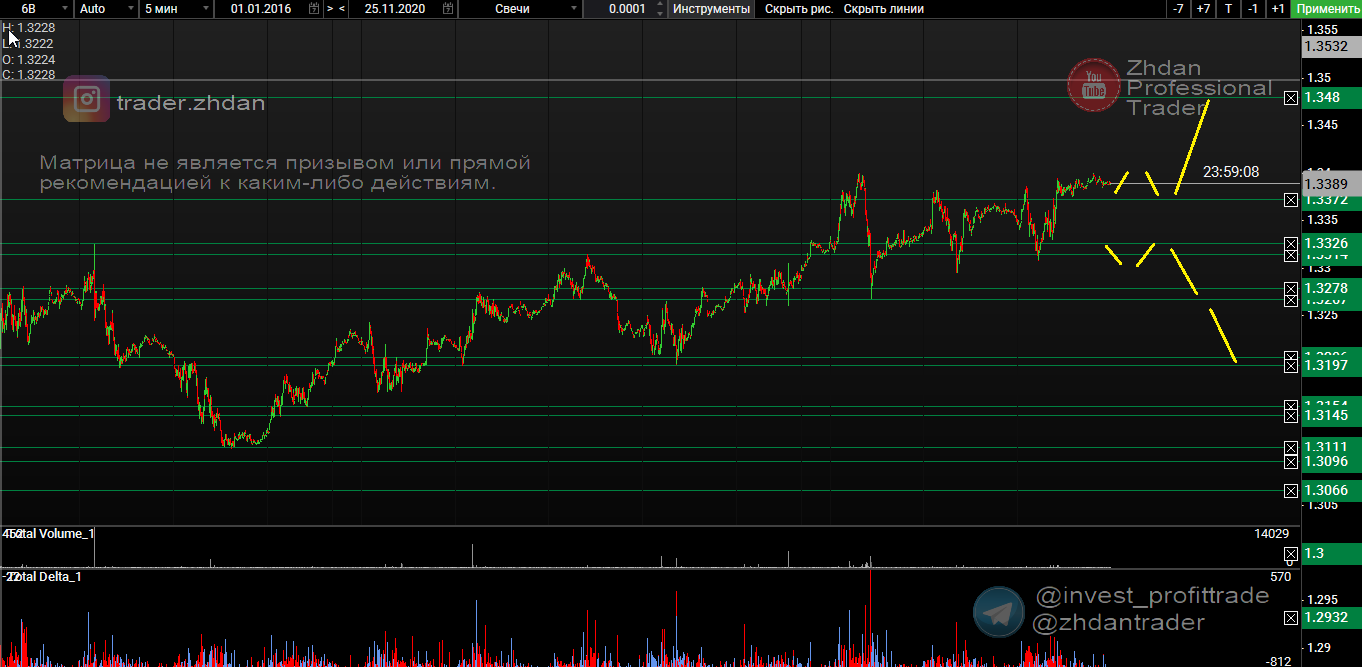The image size is (1362, 667).
Task: Toggle Скрыть линии to hide lines
Action: tap(883, 9)
